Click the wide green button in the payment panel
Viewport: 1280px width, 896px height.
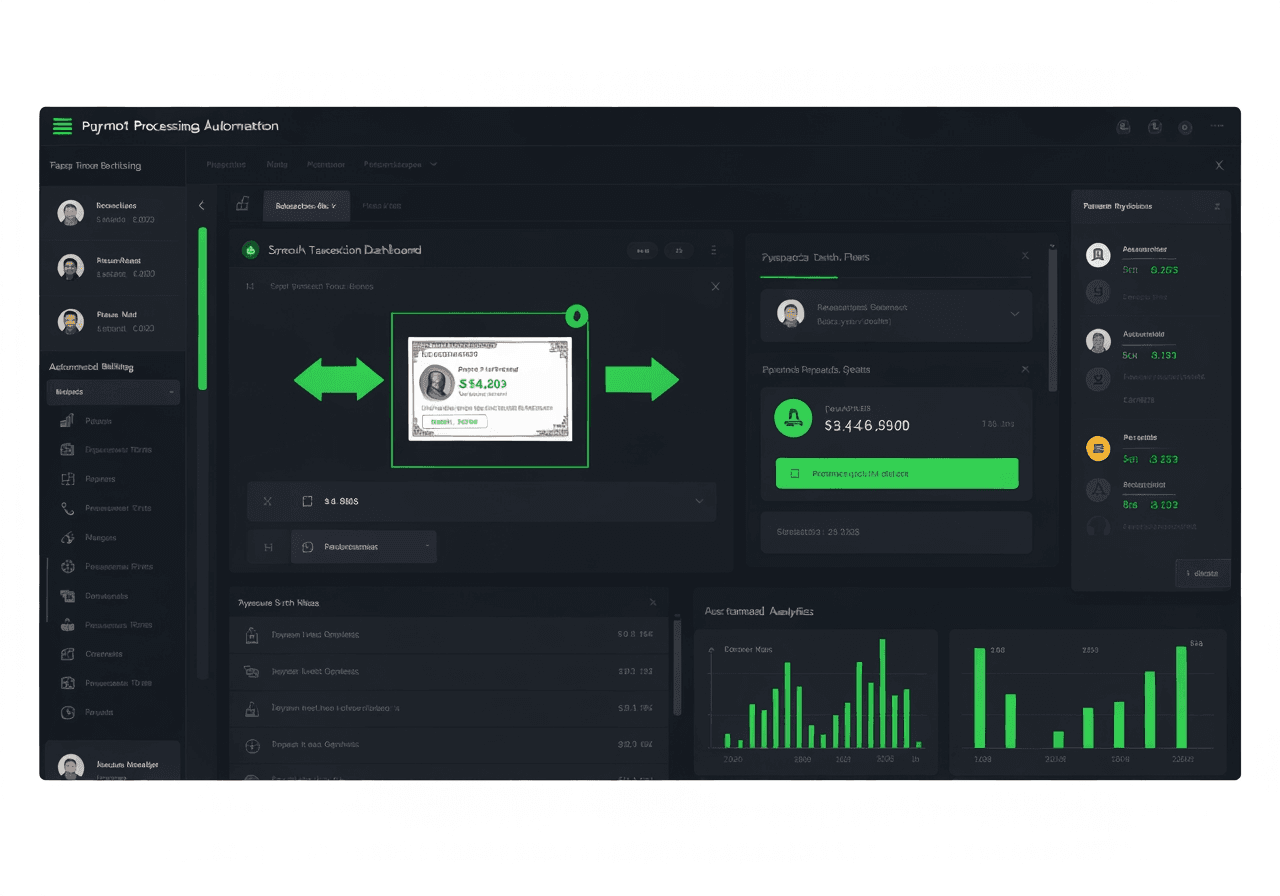click(x=897, y=474)
